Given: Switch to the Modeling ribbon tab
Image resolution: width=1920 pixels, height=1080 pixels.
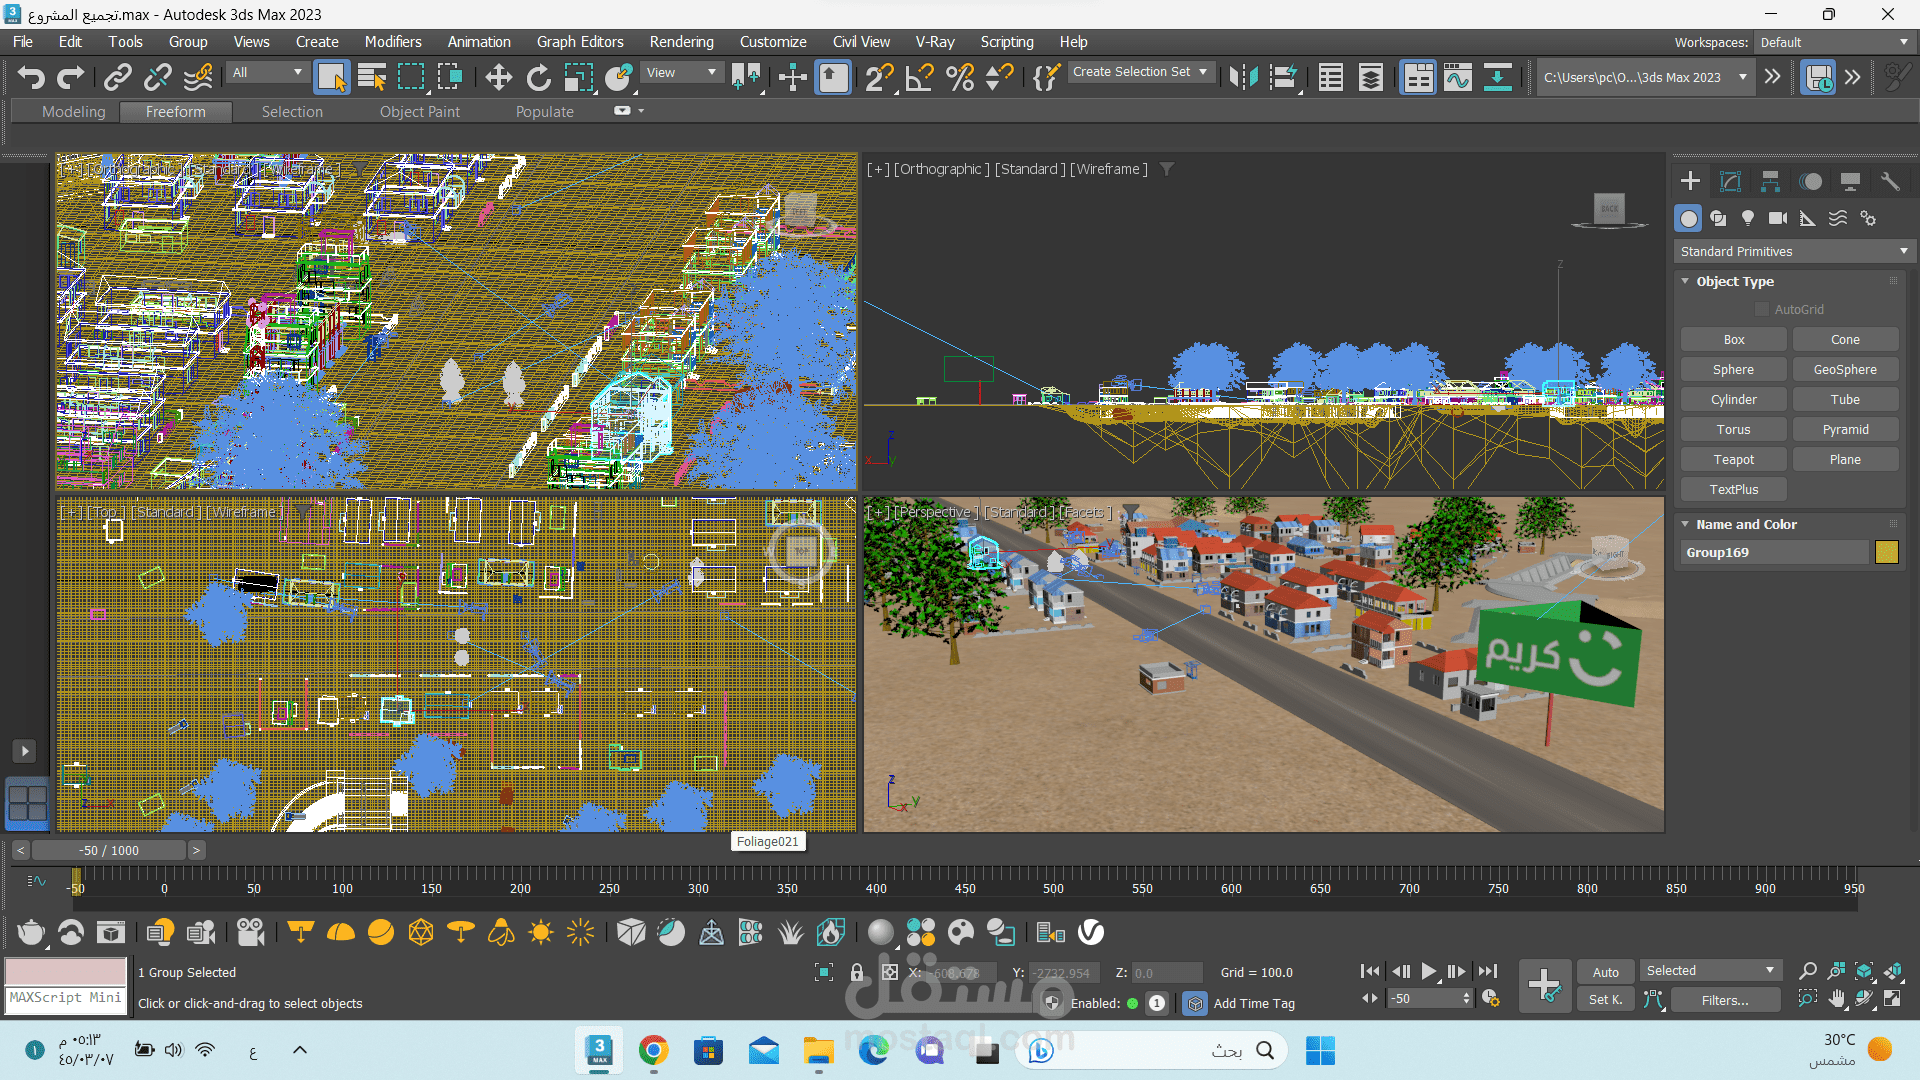Looking at the screenshot, I should [x=73, y=112].
